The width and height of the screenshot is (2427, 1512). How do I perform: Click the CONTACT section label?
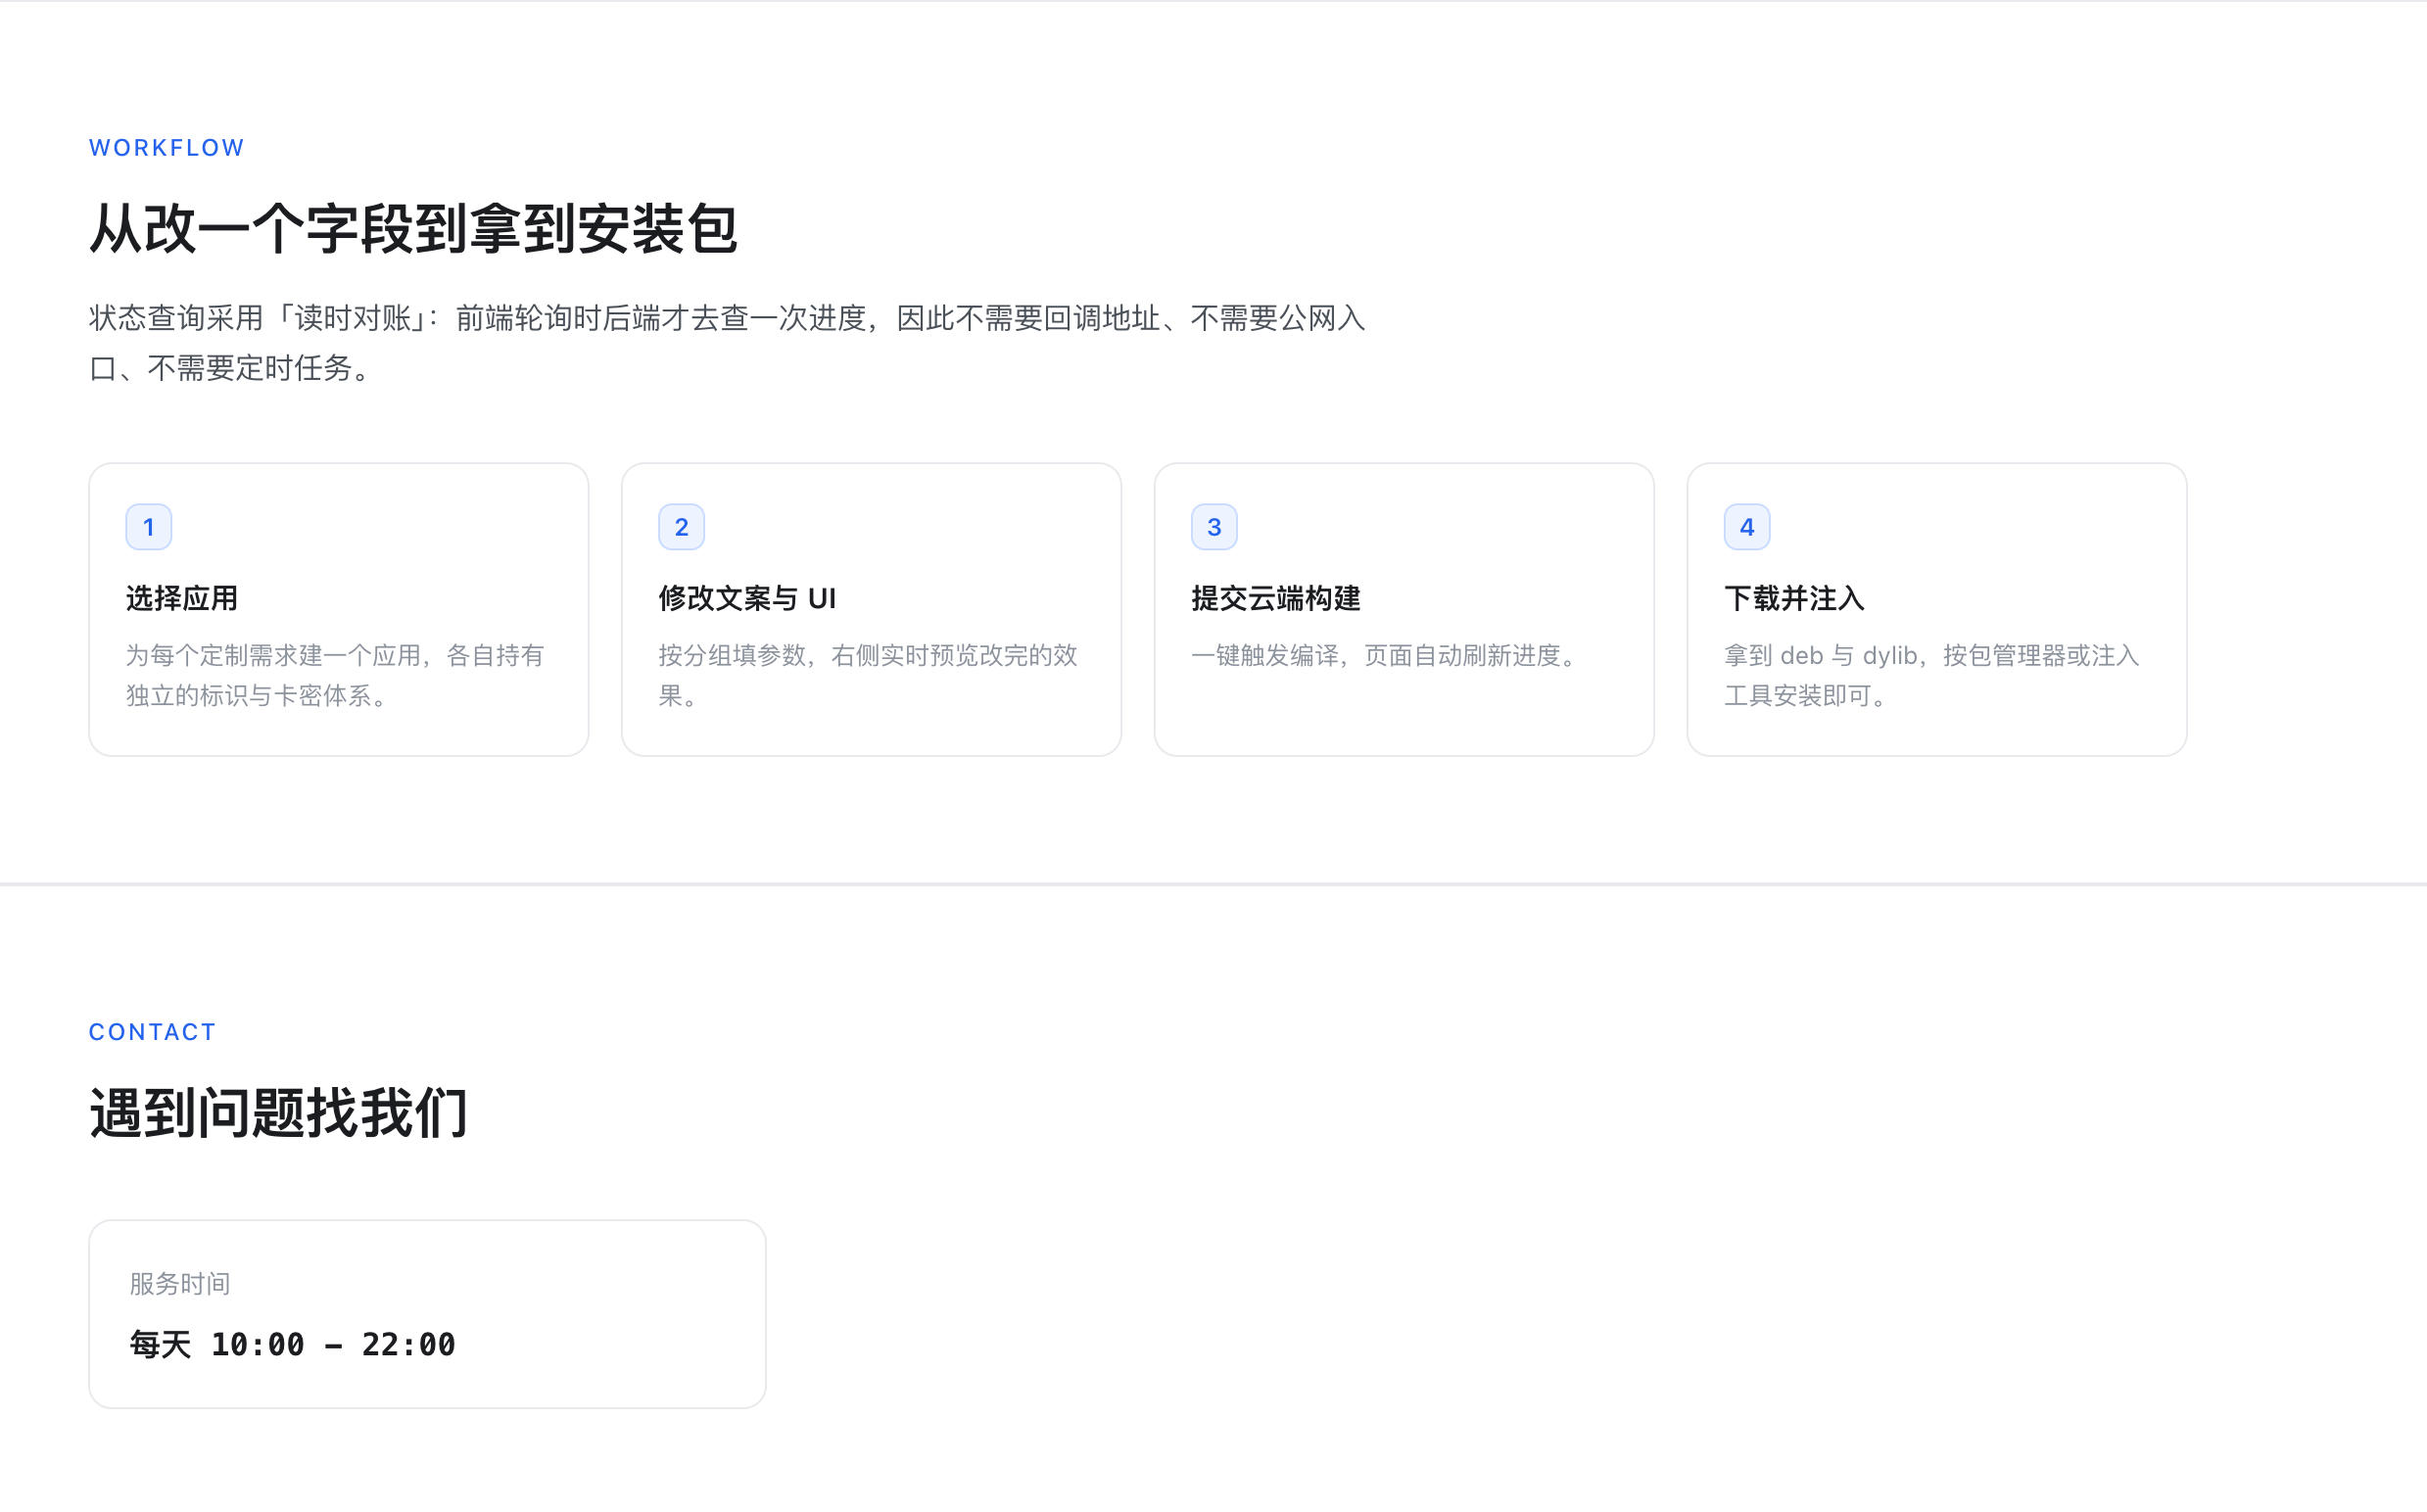click(x=153, y=1032)
